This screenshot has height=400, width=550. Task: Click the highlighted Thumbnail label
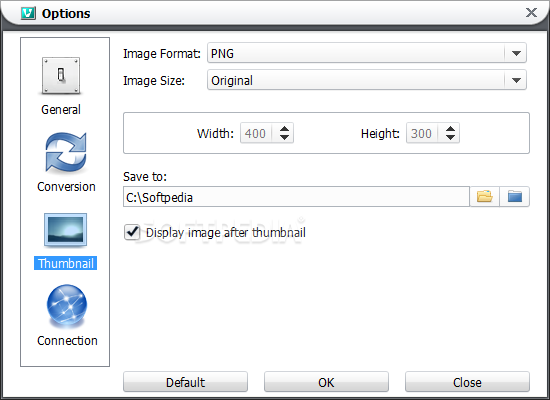coord(66,263)
